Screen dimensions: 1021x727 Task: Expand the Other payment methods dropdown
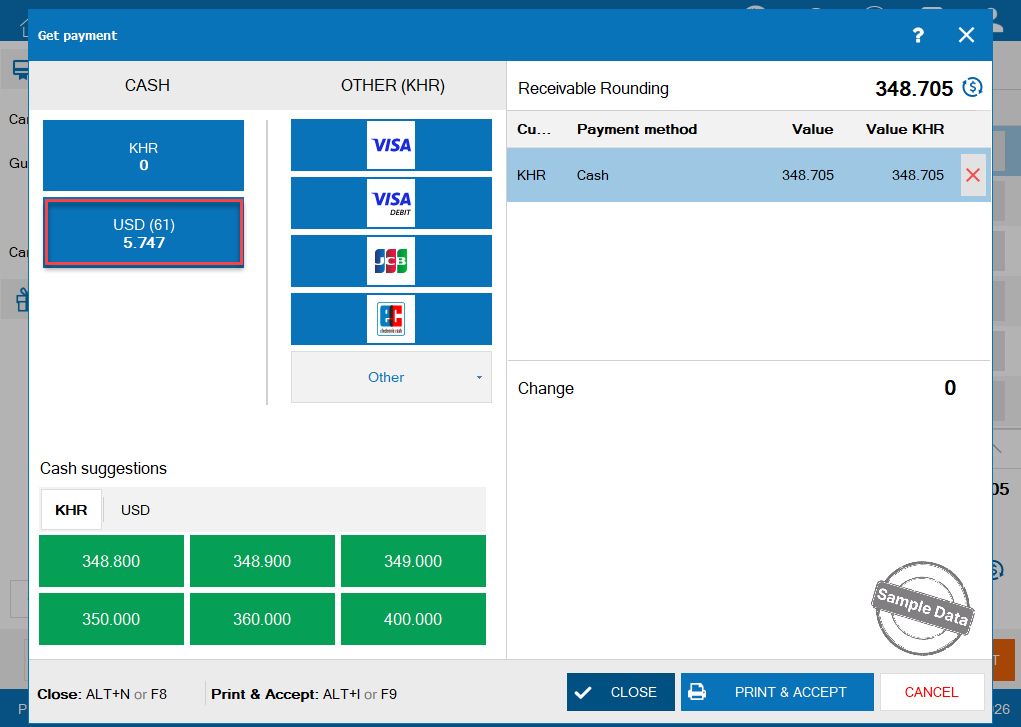pos(391,377)
